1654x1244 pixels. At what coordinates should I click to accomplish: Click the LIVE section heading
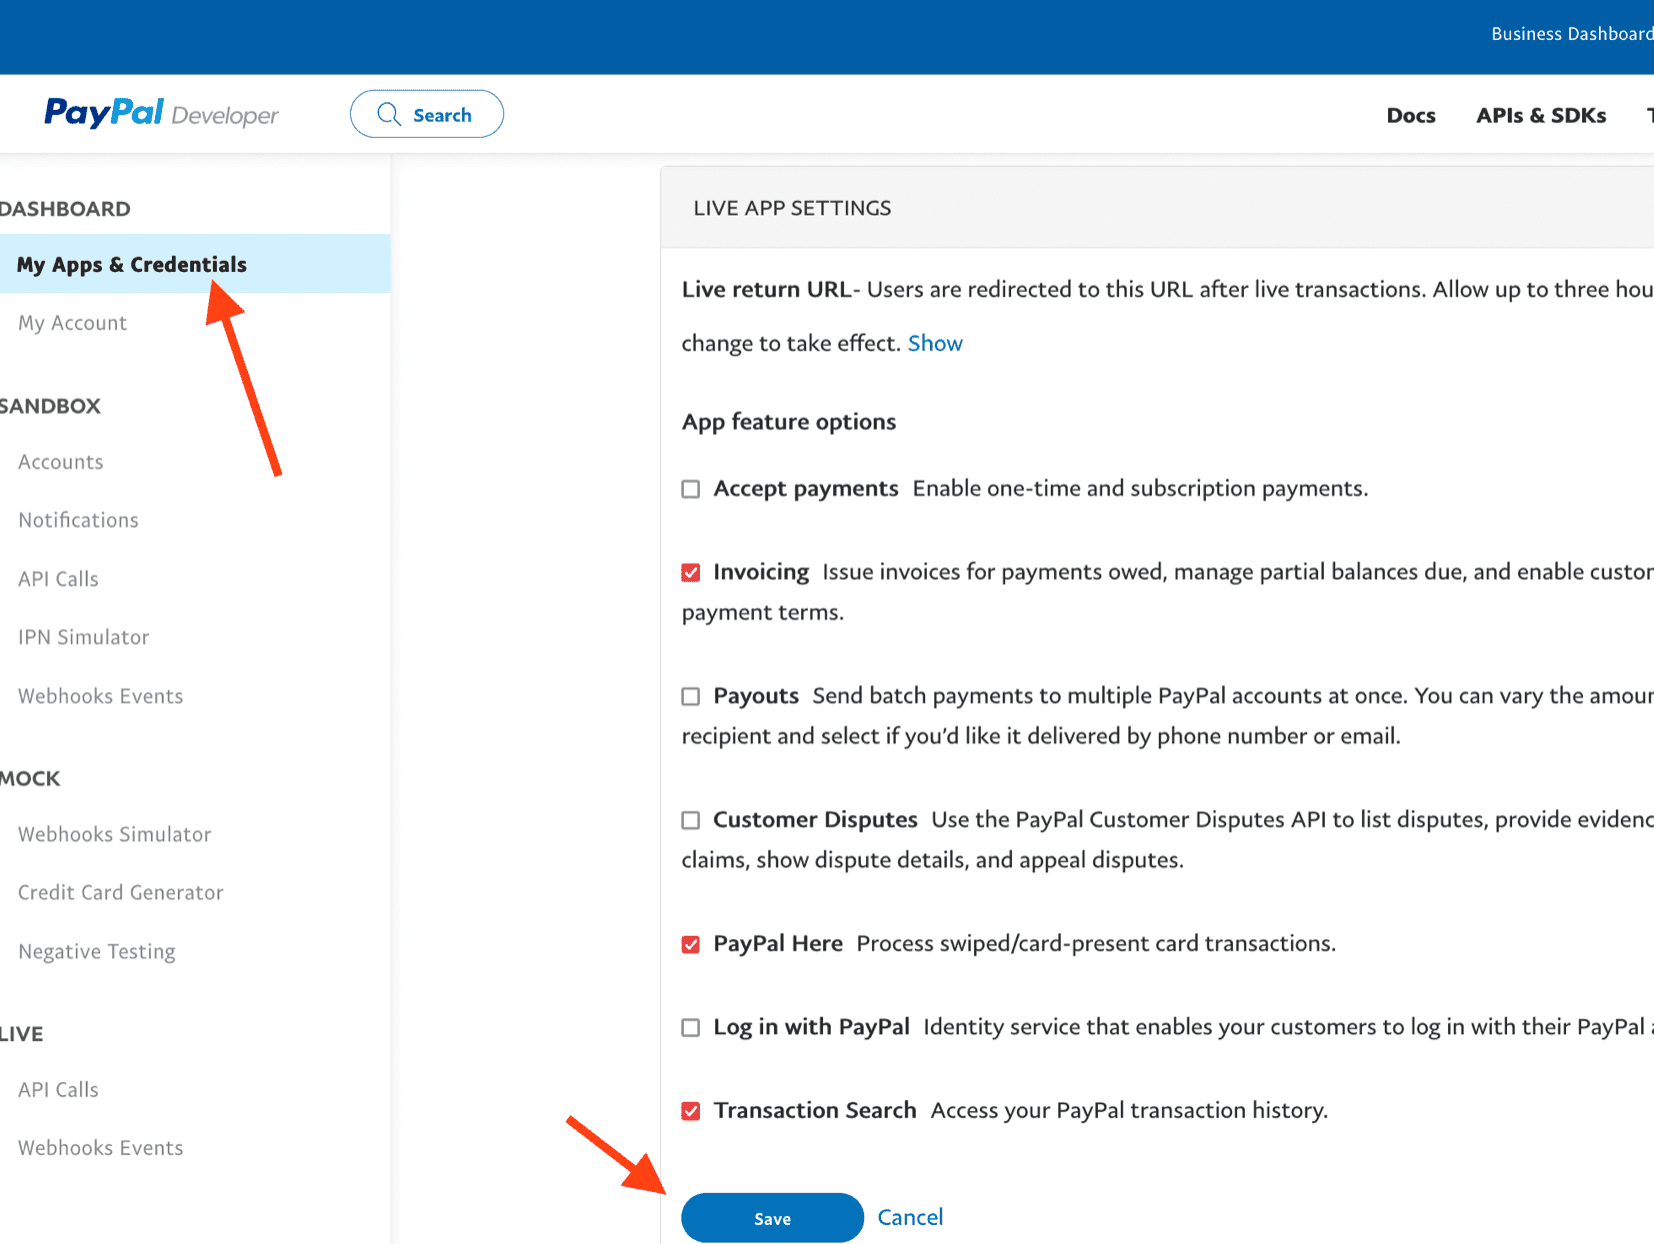click(x=22, y=1034)
